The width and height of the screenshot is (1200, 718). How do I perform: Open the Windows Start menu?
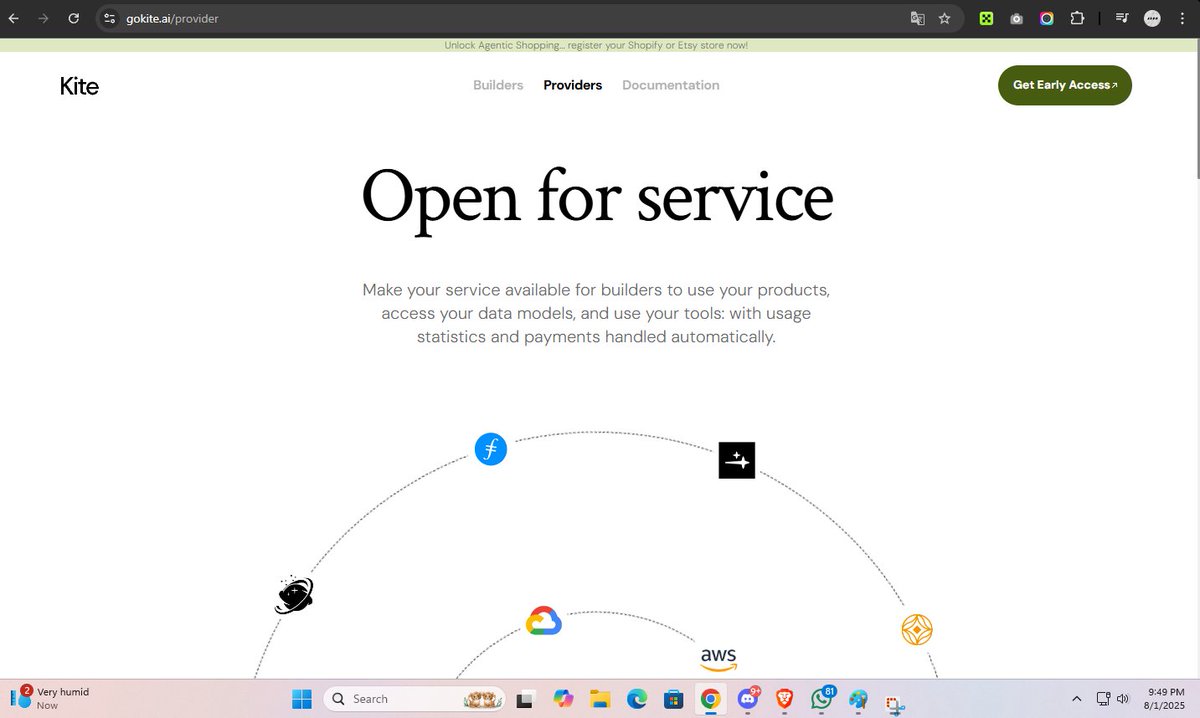coord(302,698)
